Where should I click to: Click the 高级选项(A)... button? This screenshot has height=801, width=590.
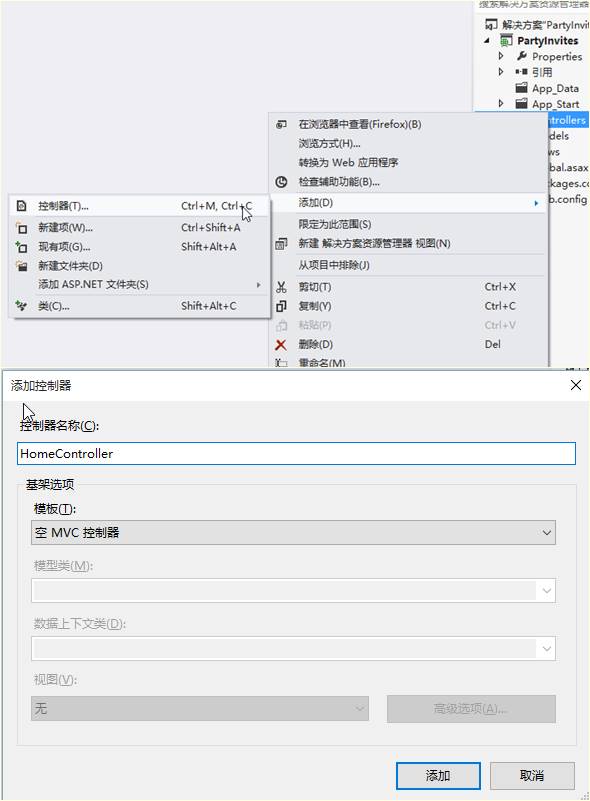pos(471,709)
